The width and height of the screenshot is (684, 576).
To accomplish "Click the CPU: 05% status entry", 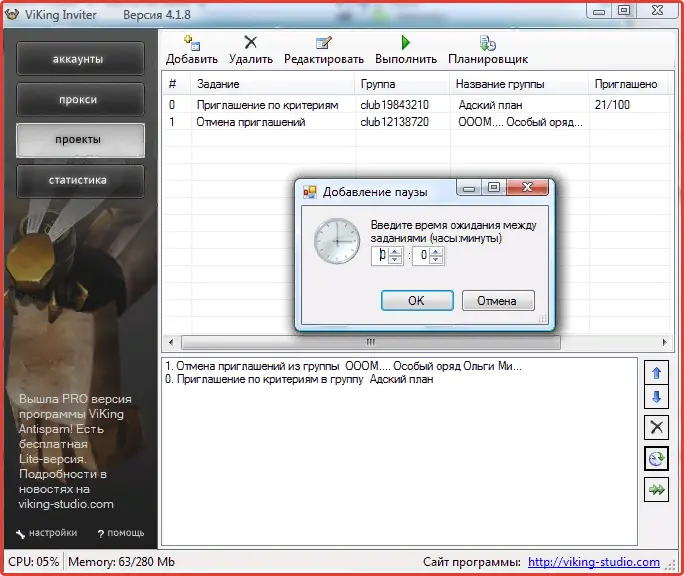I will click(34, 562).
